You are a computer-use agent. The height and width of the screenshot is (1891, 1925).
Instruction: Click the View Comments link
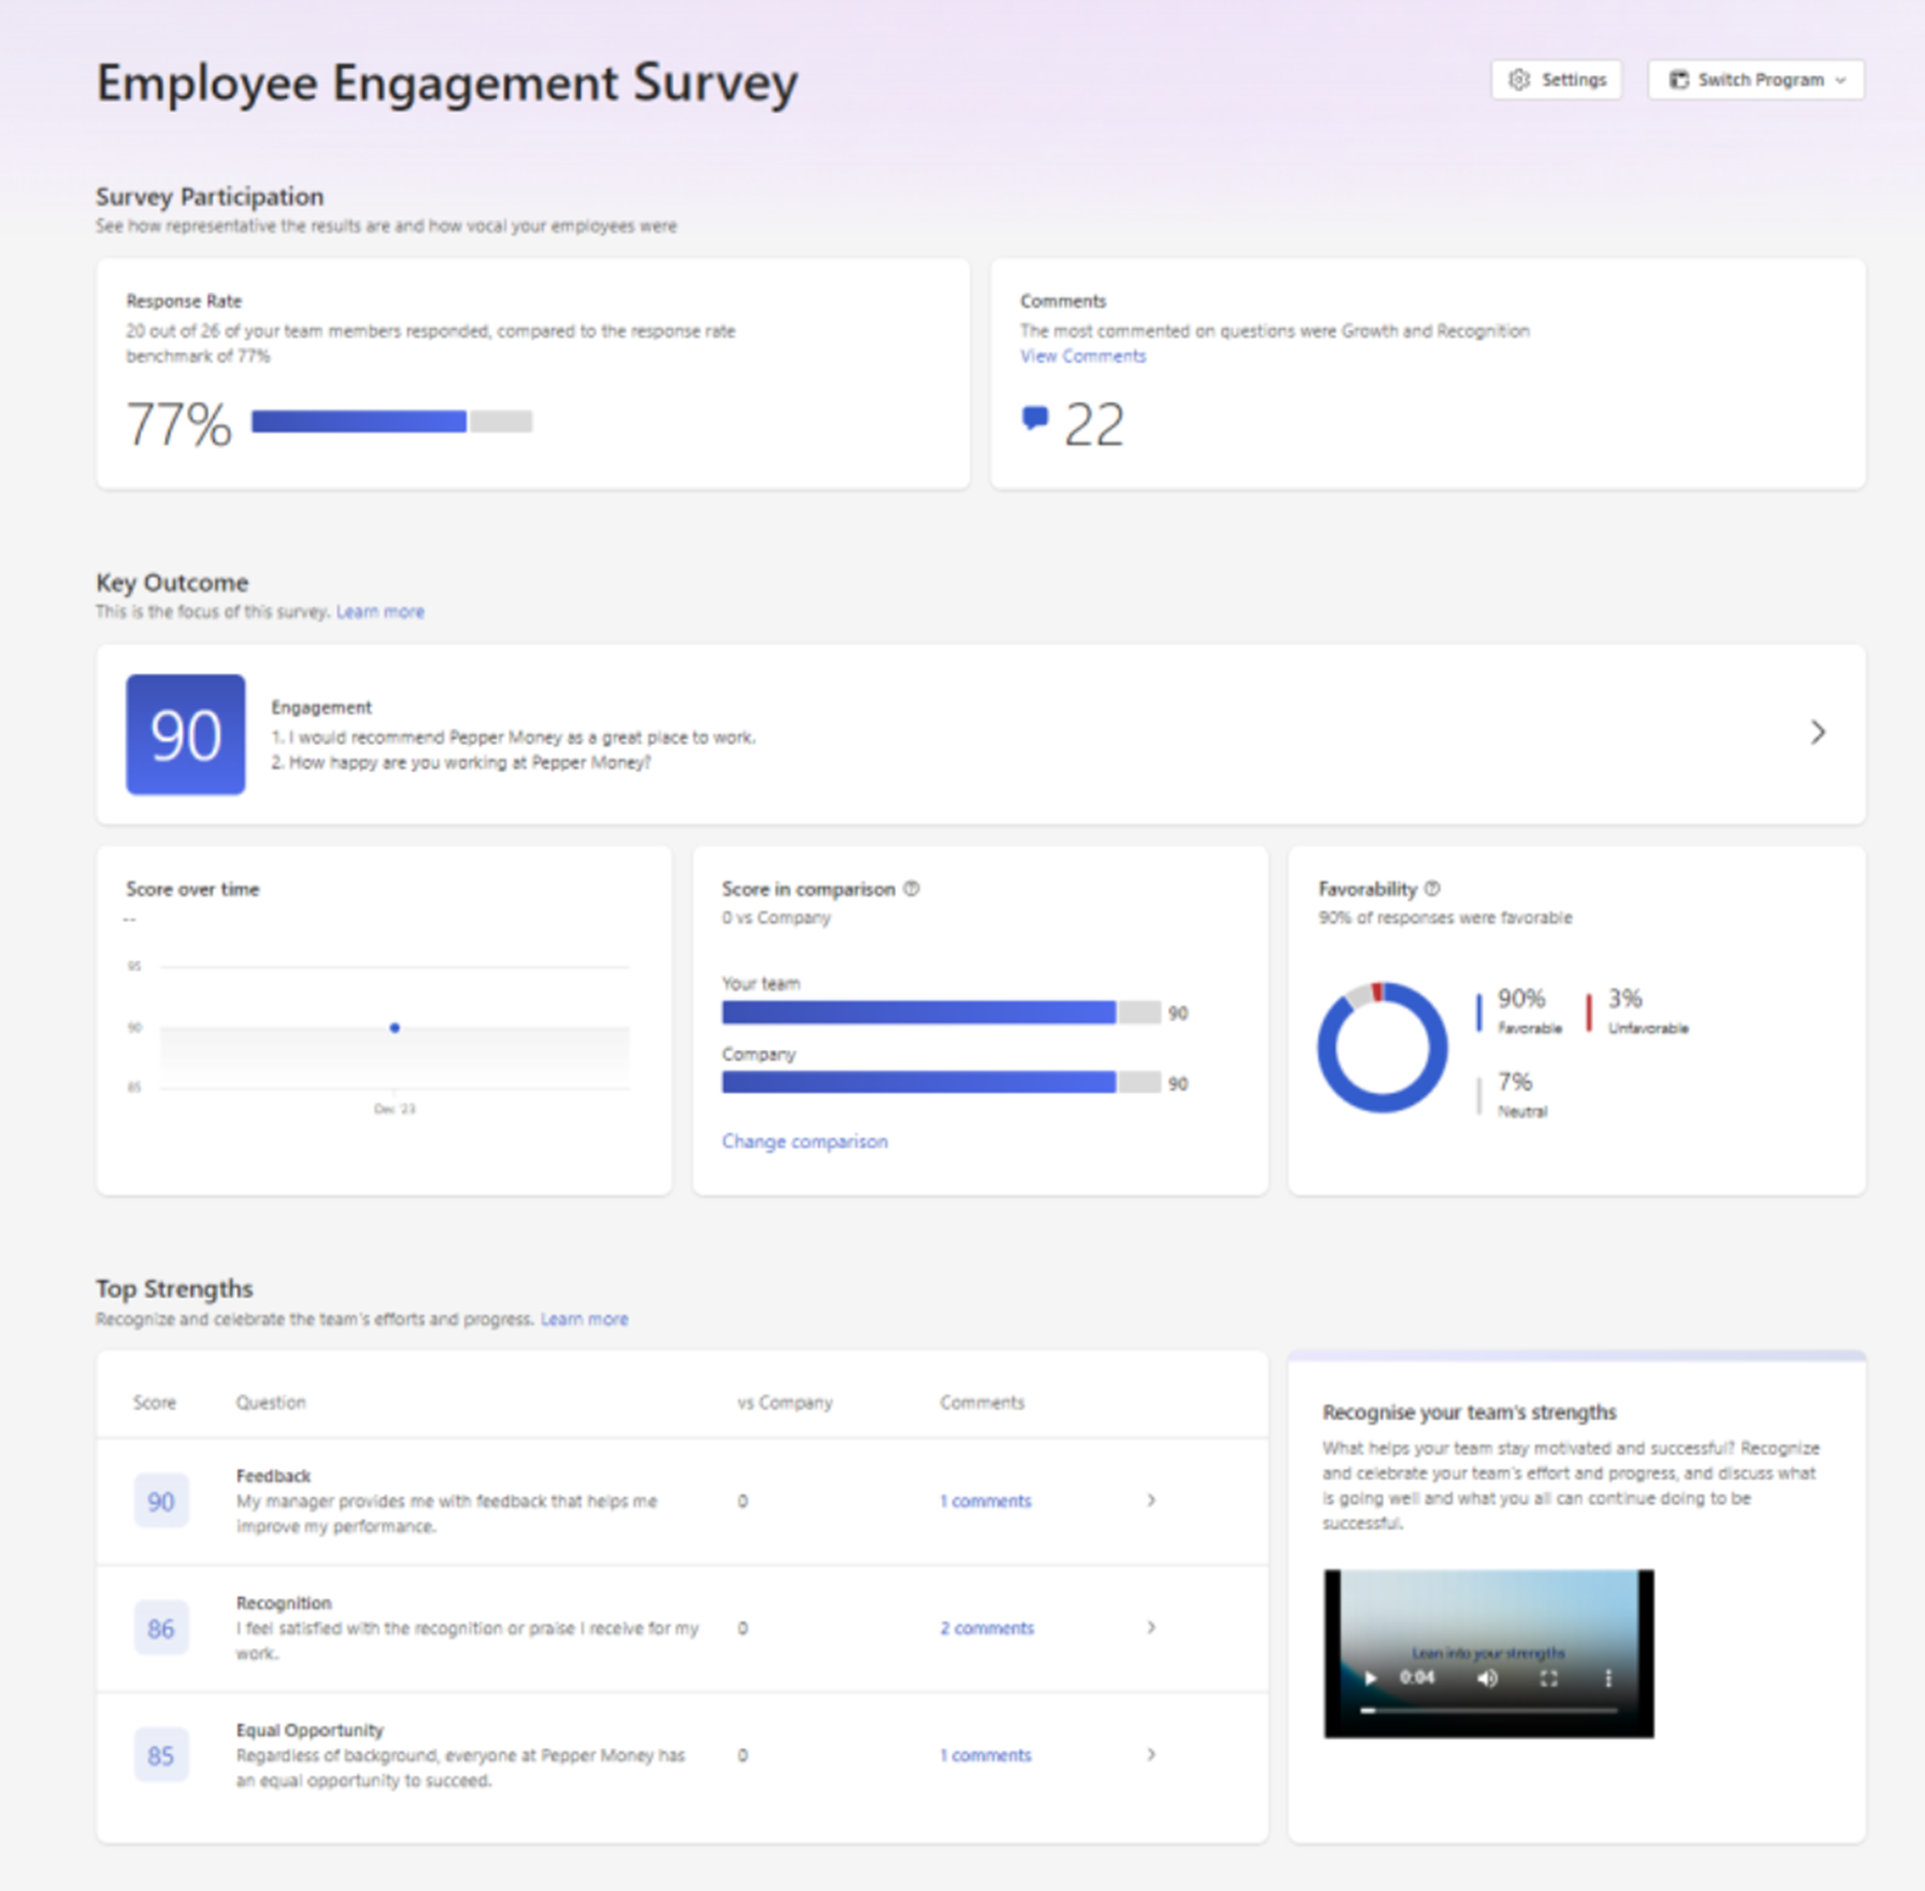pyautogui.click(x=1082, y=356)
